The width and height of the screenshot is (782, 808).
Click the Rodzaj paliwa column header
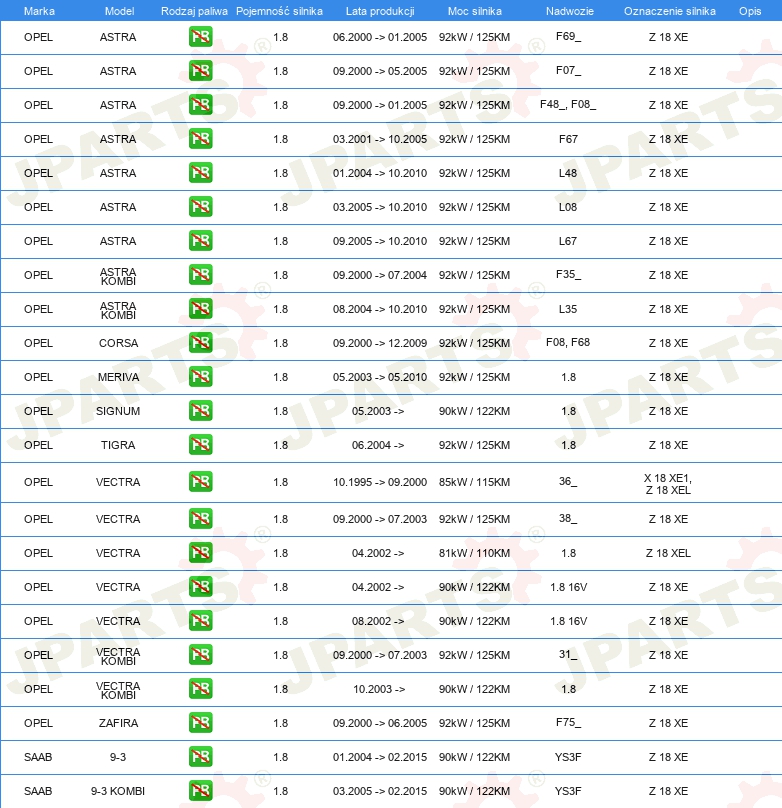click(x=194, y=11)
